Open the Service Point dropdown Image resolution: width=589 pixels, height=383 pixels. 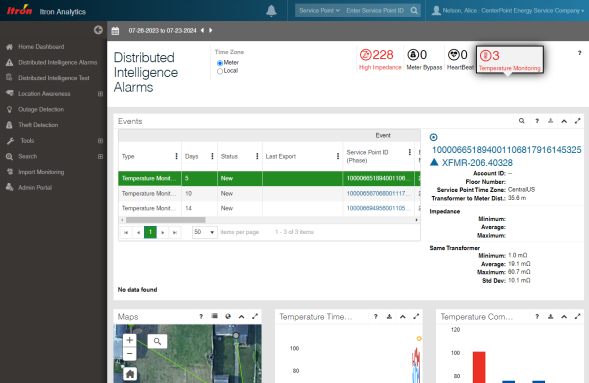319,11
